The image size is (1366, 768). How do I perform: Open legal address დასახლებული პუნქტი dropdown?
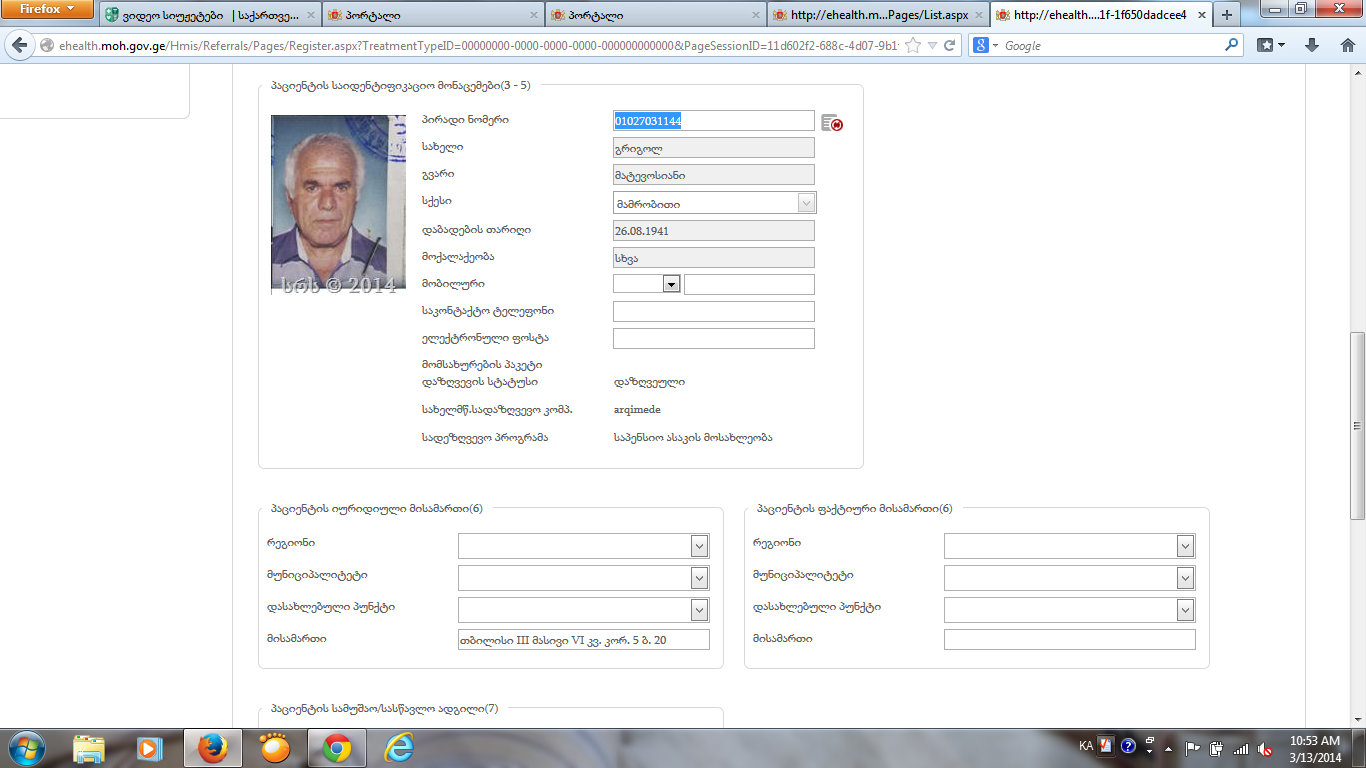coord(699,610)
